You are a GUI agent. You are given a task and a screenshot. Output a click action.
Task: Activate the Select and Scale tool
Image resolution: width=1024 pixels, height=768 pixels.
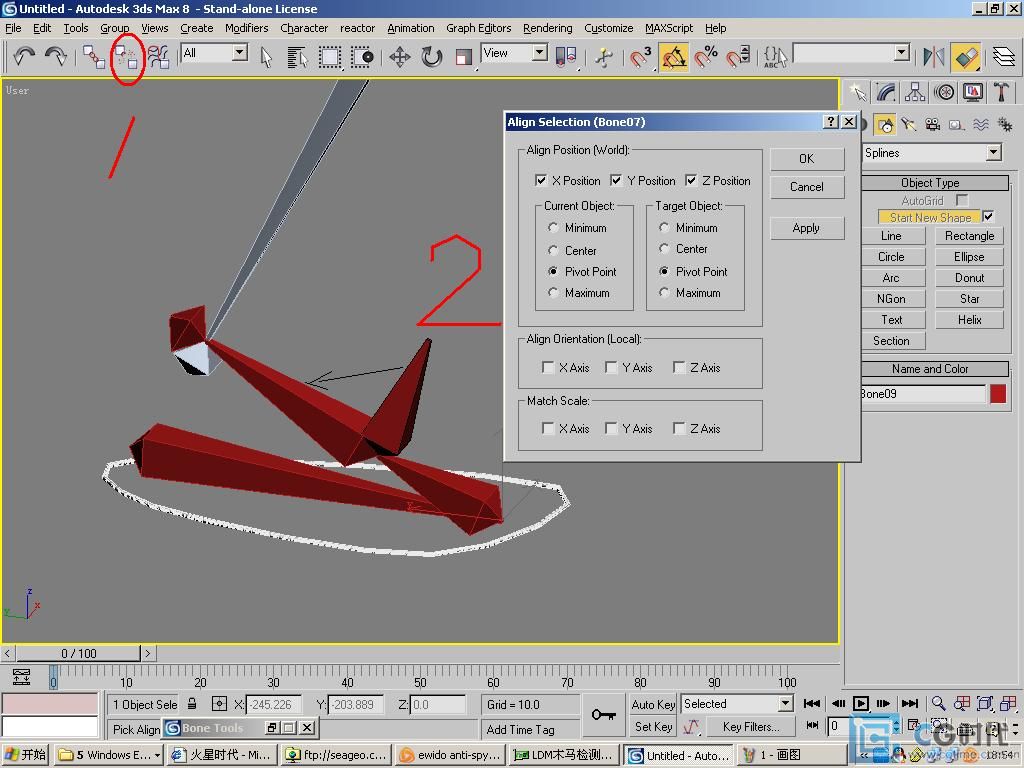463,57
